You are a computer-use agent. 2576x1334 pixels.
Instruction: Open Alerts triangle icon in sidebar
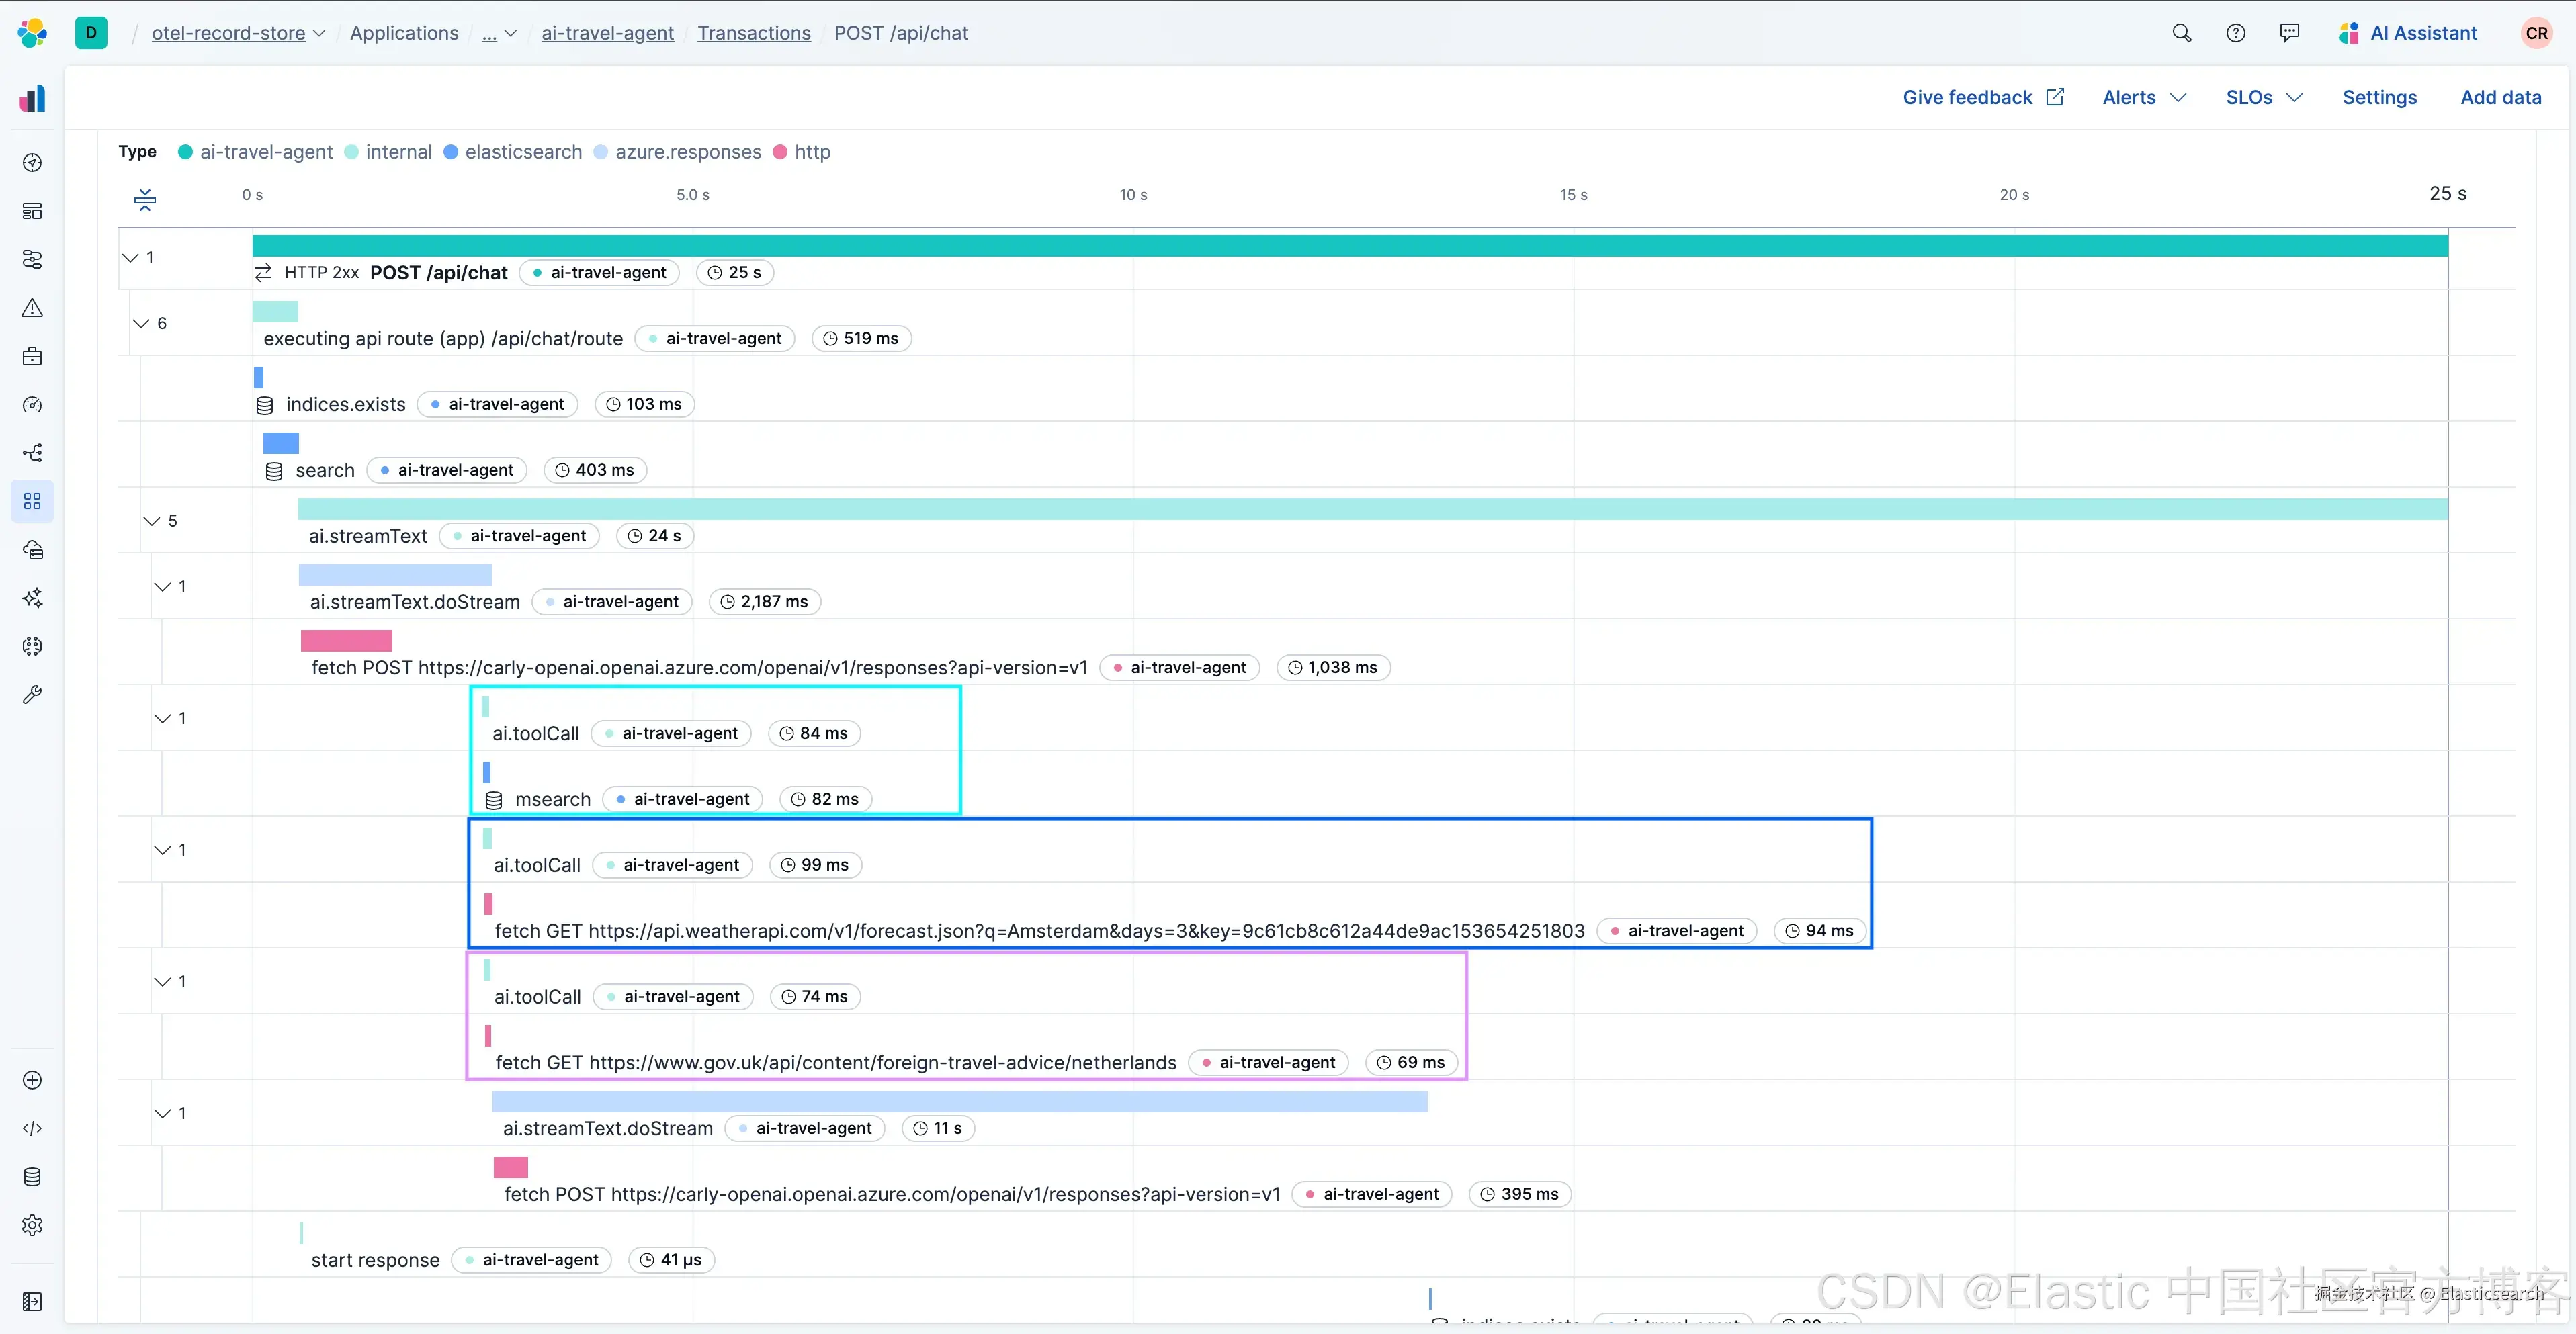[32, 308]
